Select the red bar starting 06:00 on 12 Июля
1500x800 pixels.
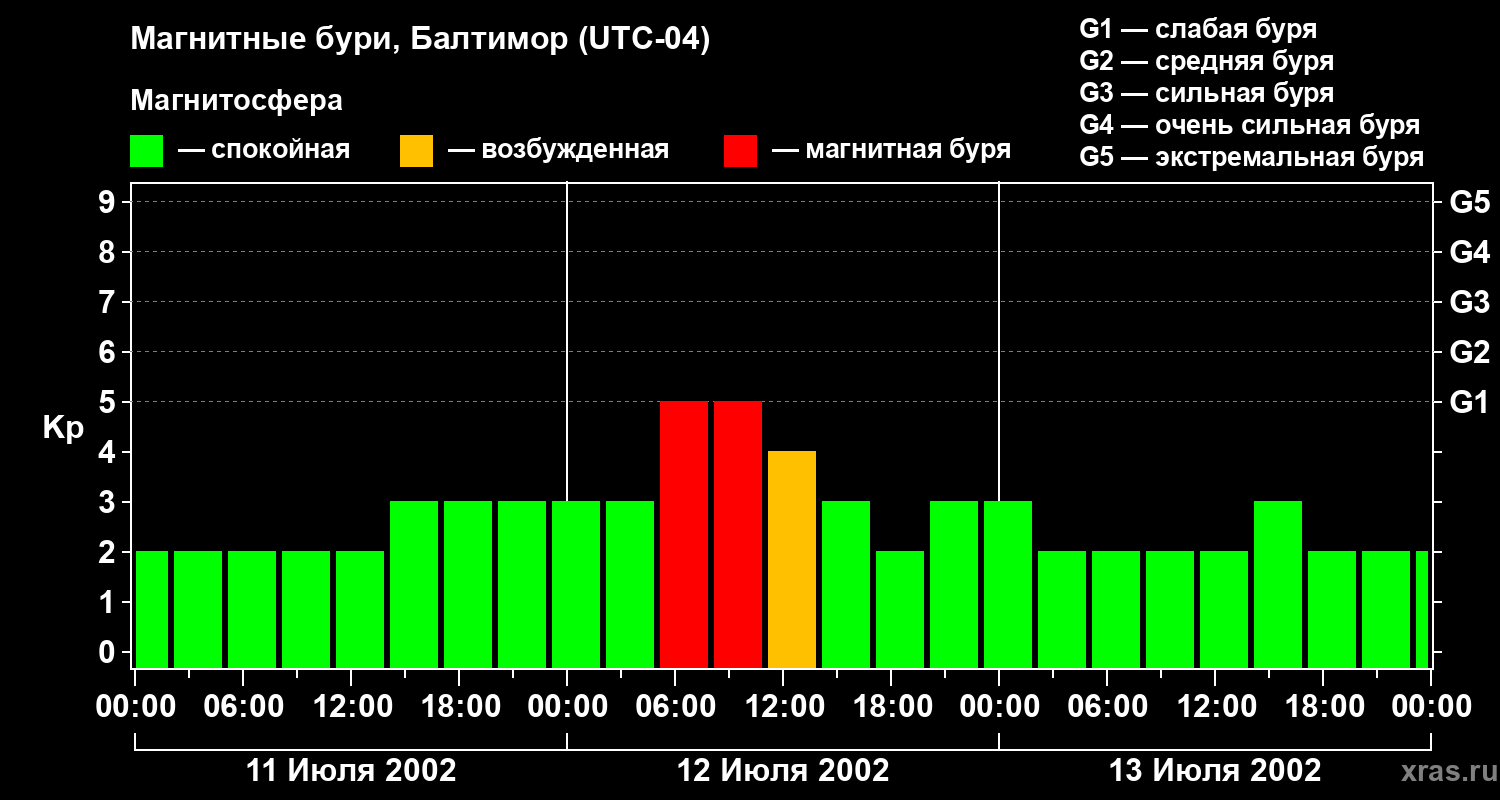(x=684, y=535)
